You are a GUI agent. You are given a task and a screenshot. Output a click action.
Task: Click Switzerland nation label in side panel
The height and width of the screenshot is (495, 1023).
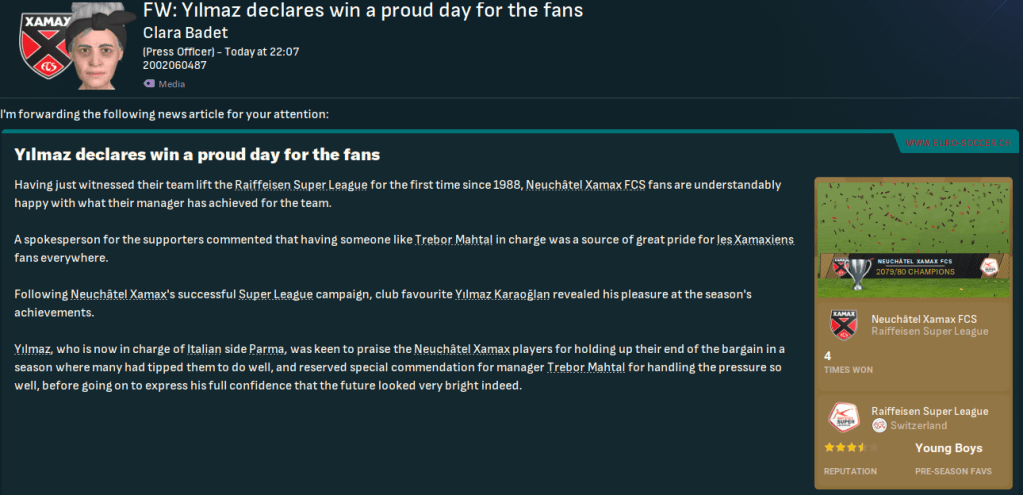point(918,425)
